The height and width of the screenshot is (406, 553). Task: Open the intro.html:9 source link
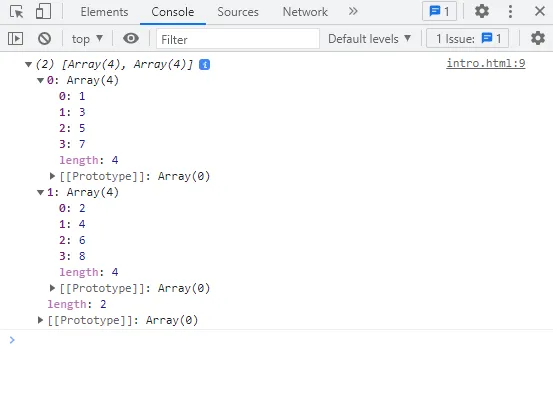(x=486, y=63)
